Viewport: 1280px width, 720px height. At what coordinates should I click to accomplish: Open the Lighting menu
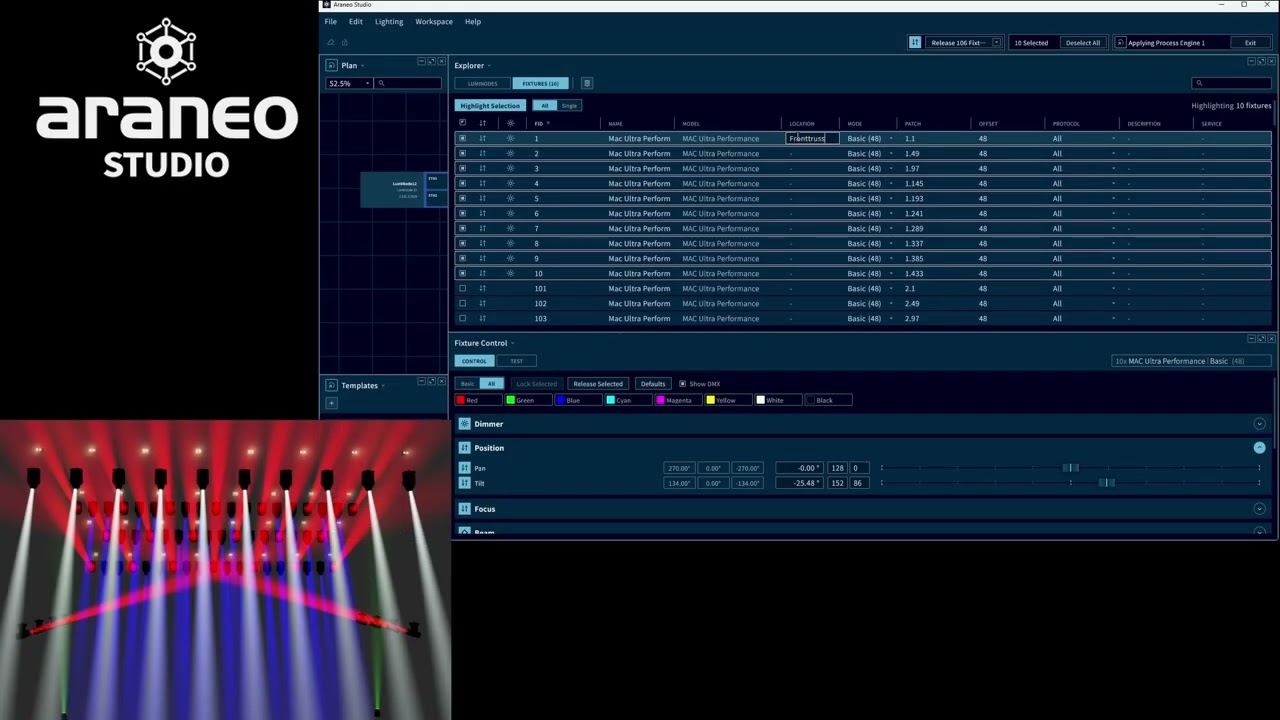[x=389, y=22]
